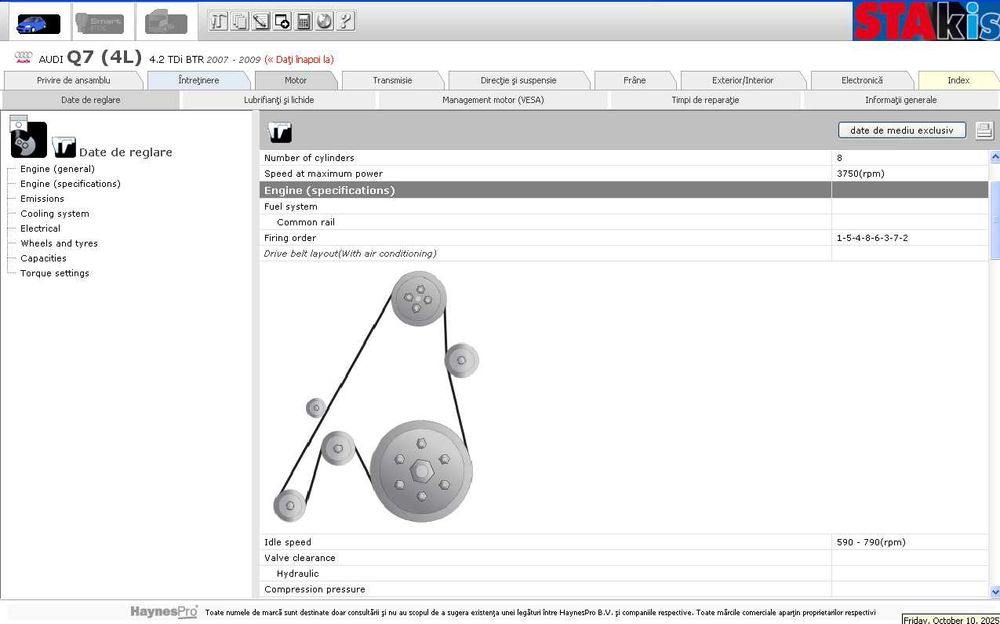Click the print icon in content header
This screenshot has width=1000, height=624.
(x=983, y=130)
